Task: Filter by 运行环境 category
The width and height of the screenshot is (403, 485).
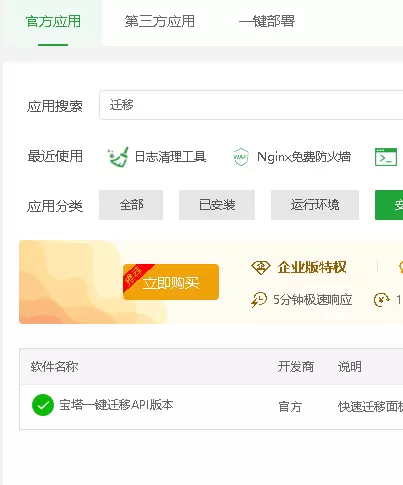Action: (315, 205)
